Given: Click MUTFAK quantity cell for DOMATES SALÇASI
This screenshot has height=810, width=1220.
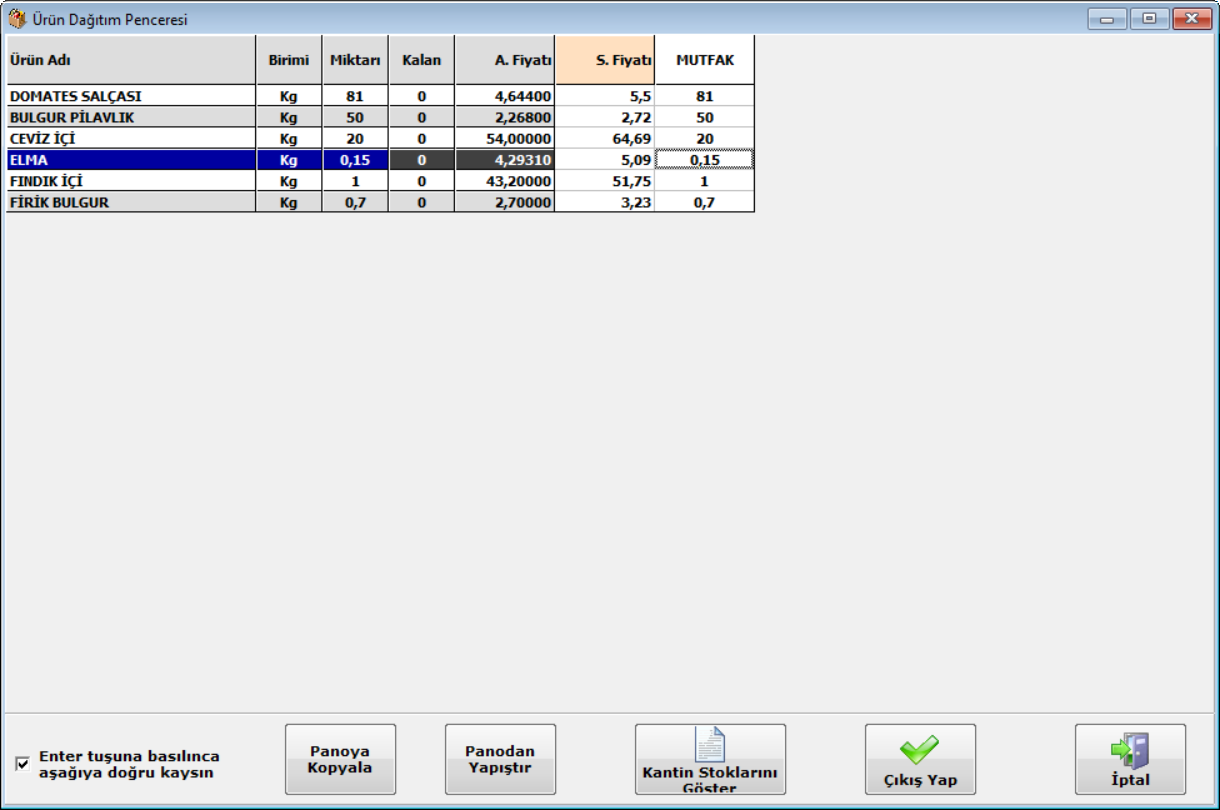Looking at the screenshot, I should coord(704,97).
